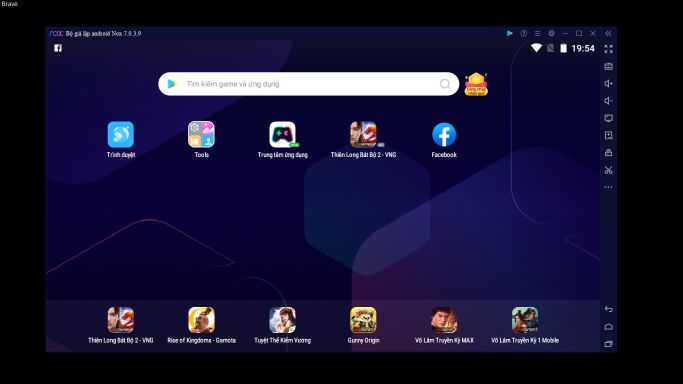The height and width of the screenshot is (384, 683).
Task: Select the scissors screenshot tool
Action: pos(609,170)
